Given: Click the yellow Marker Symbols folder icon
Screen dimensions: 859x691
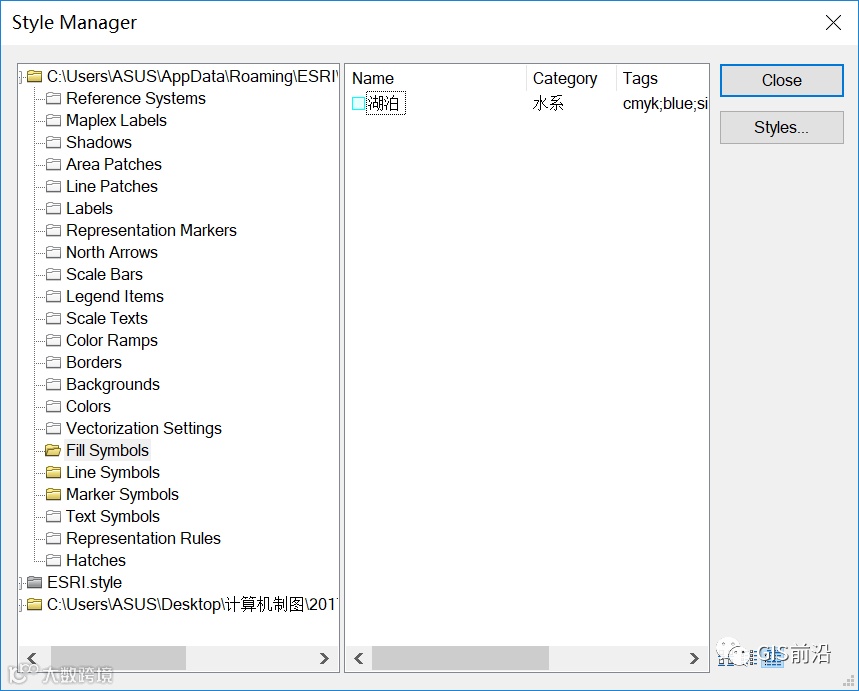Looking at the screenshot, I should 53,494.
